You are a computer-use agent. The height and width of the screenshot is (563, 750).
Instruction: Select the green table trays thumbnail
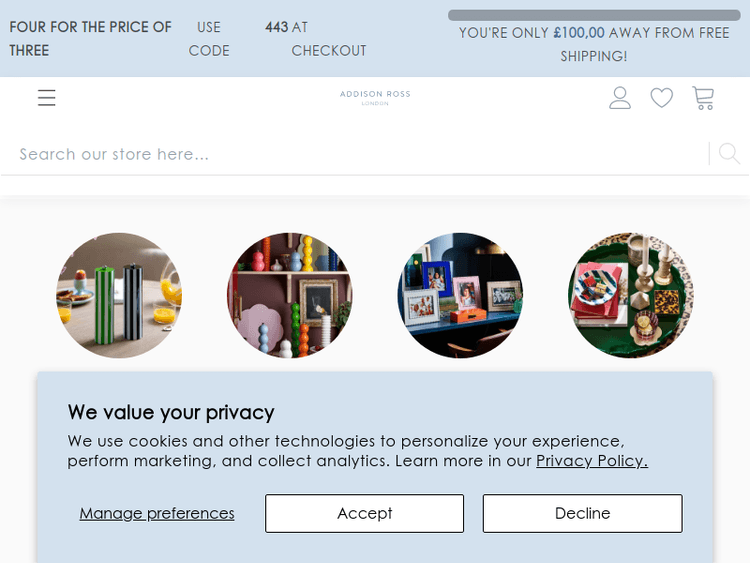(631, 295)
